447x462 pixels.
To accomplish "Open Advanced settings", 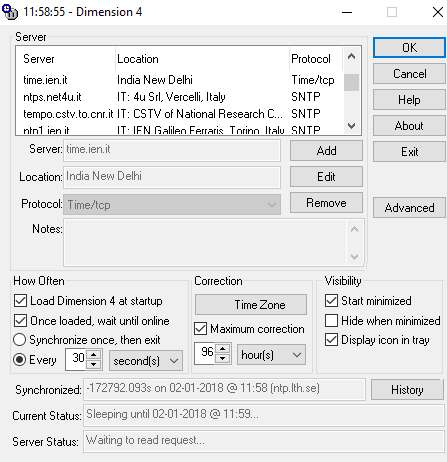I will 409,208.
